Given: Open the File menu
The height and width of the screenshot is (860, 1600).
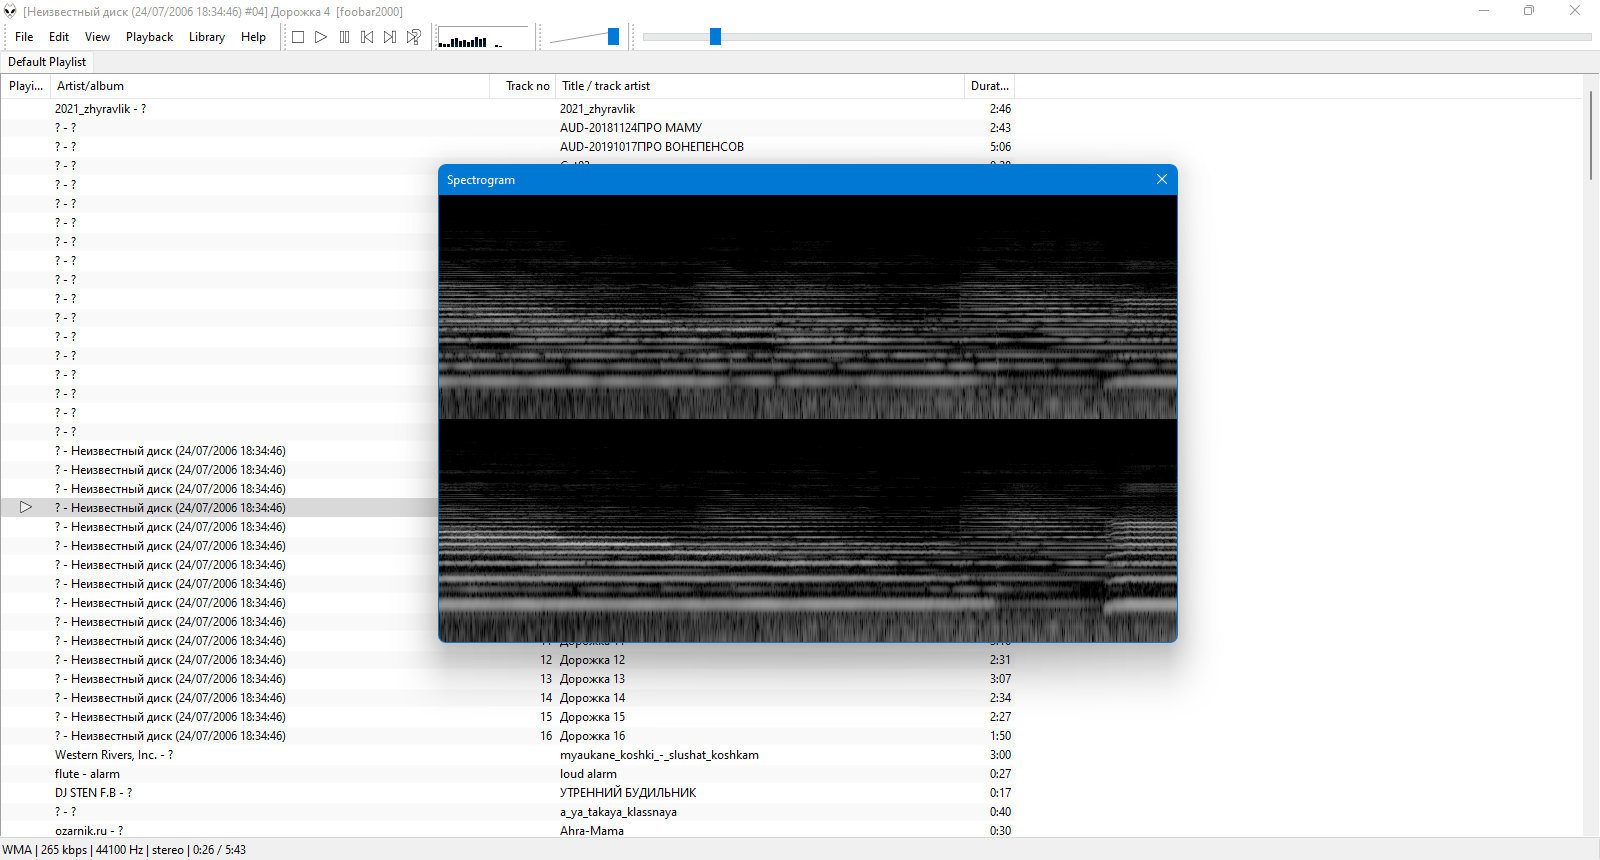Looking at the screenshot, I should (x=24, y=37).
